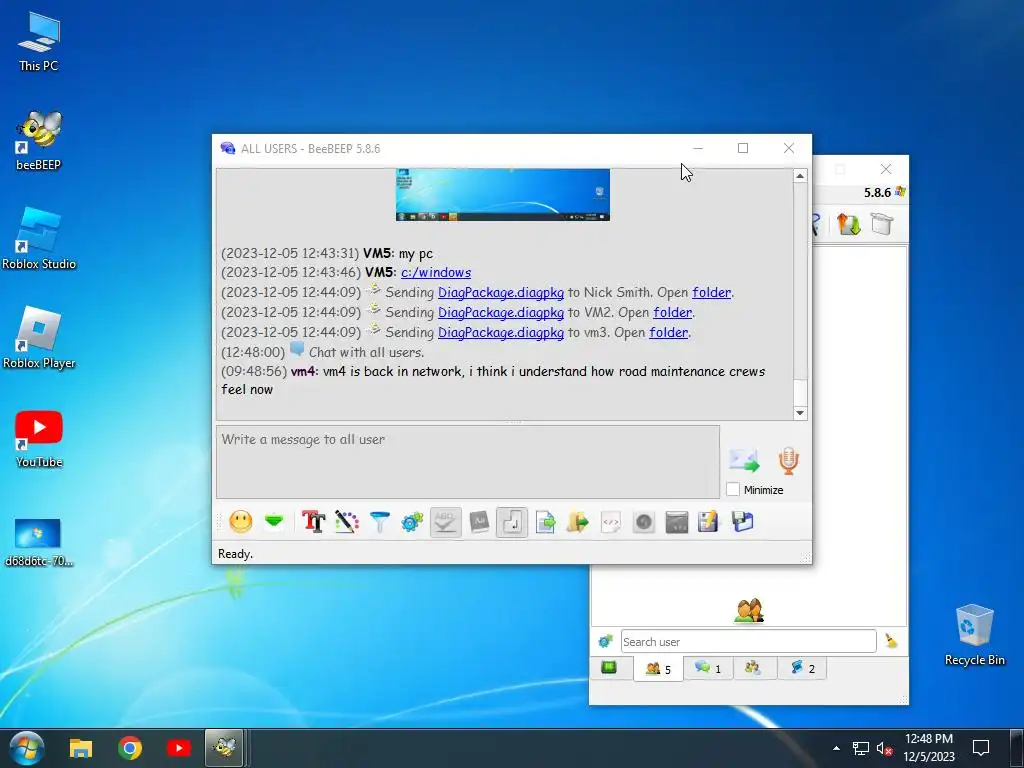This screenshot has height=768, width=1024.
Task: Click the 'Ready.' status bar text
Action: [x=235, y=554]
